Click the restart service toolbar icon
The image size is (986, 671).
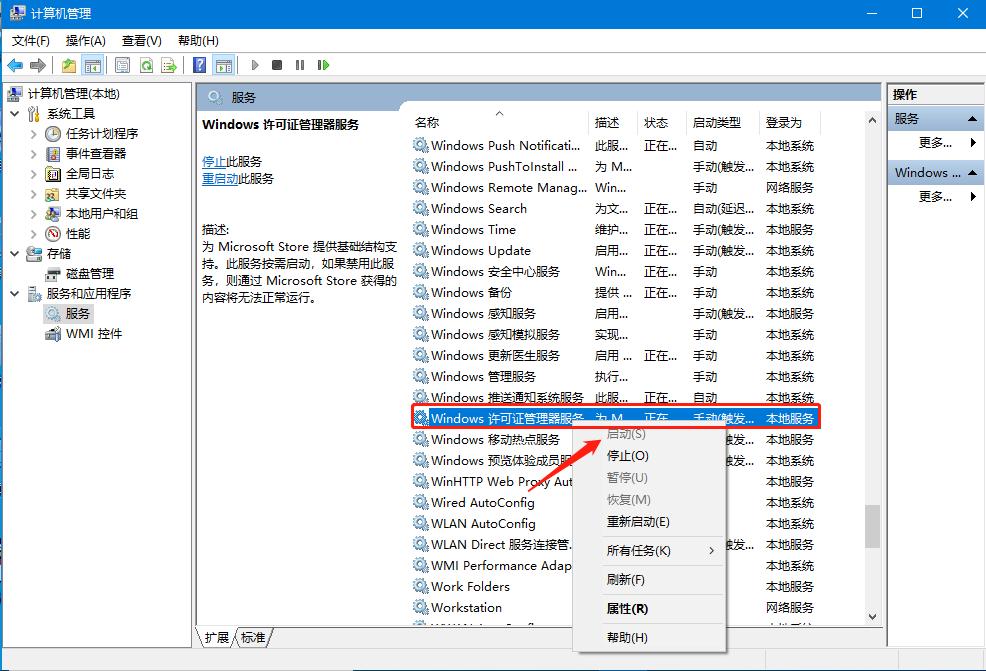click(324, 65)
